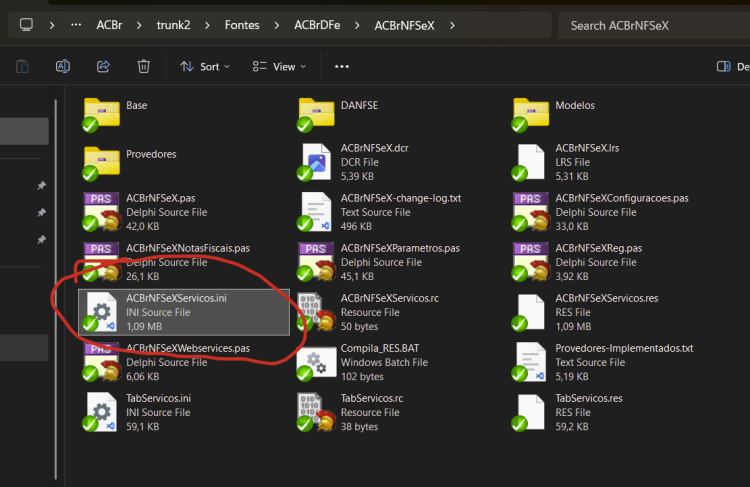Select ACBrNFSeXServicos.rc resource icon
The image size is (750, 487).
[316, 312]
